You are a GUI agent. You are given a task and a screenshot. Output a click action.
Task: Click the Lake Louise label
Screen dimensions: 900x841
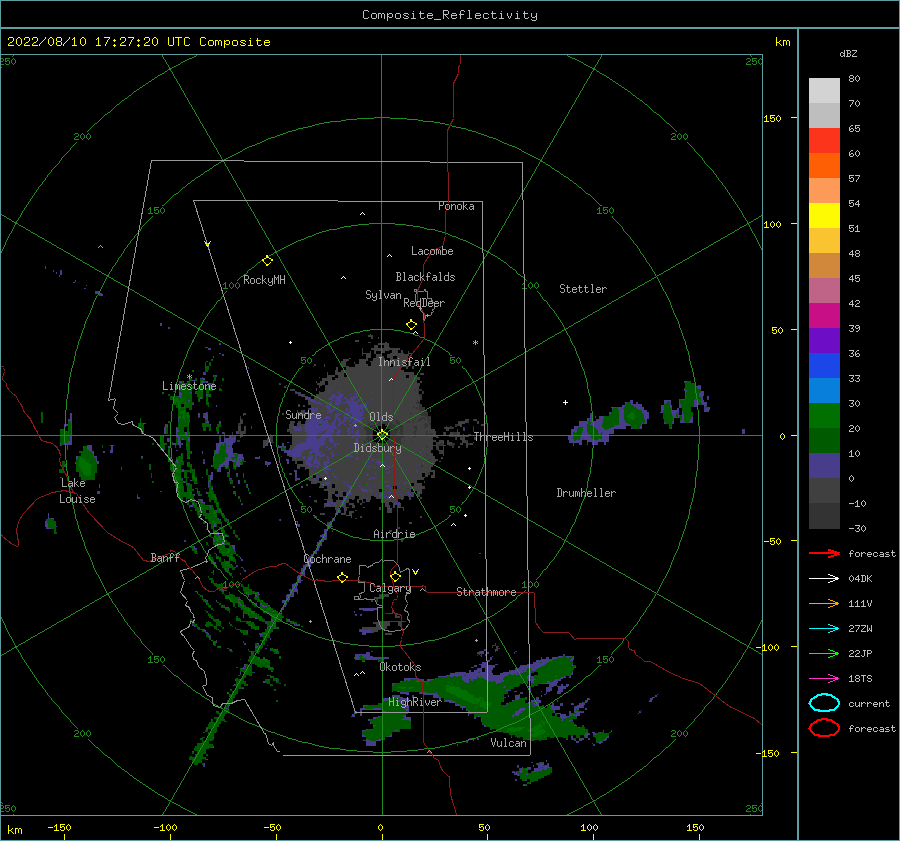point(77,491)
